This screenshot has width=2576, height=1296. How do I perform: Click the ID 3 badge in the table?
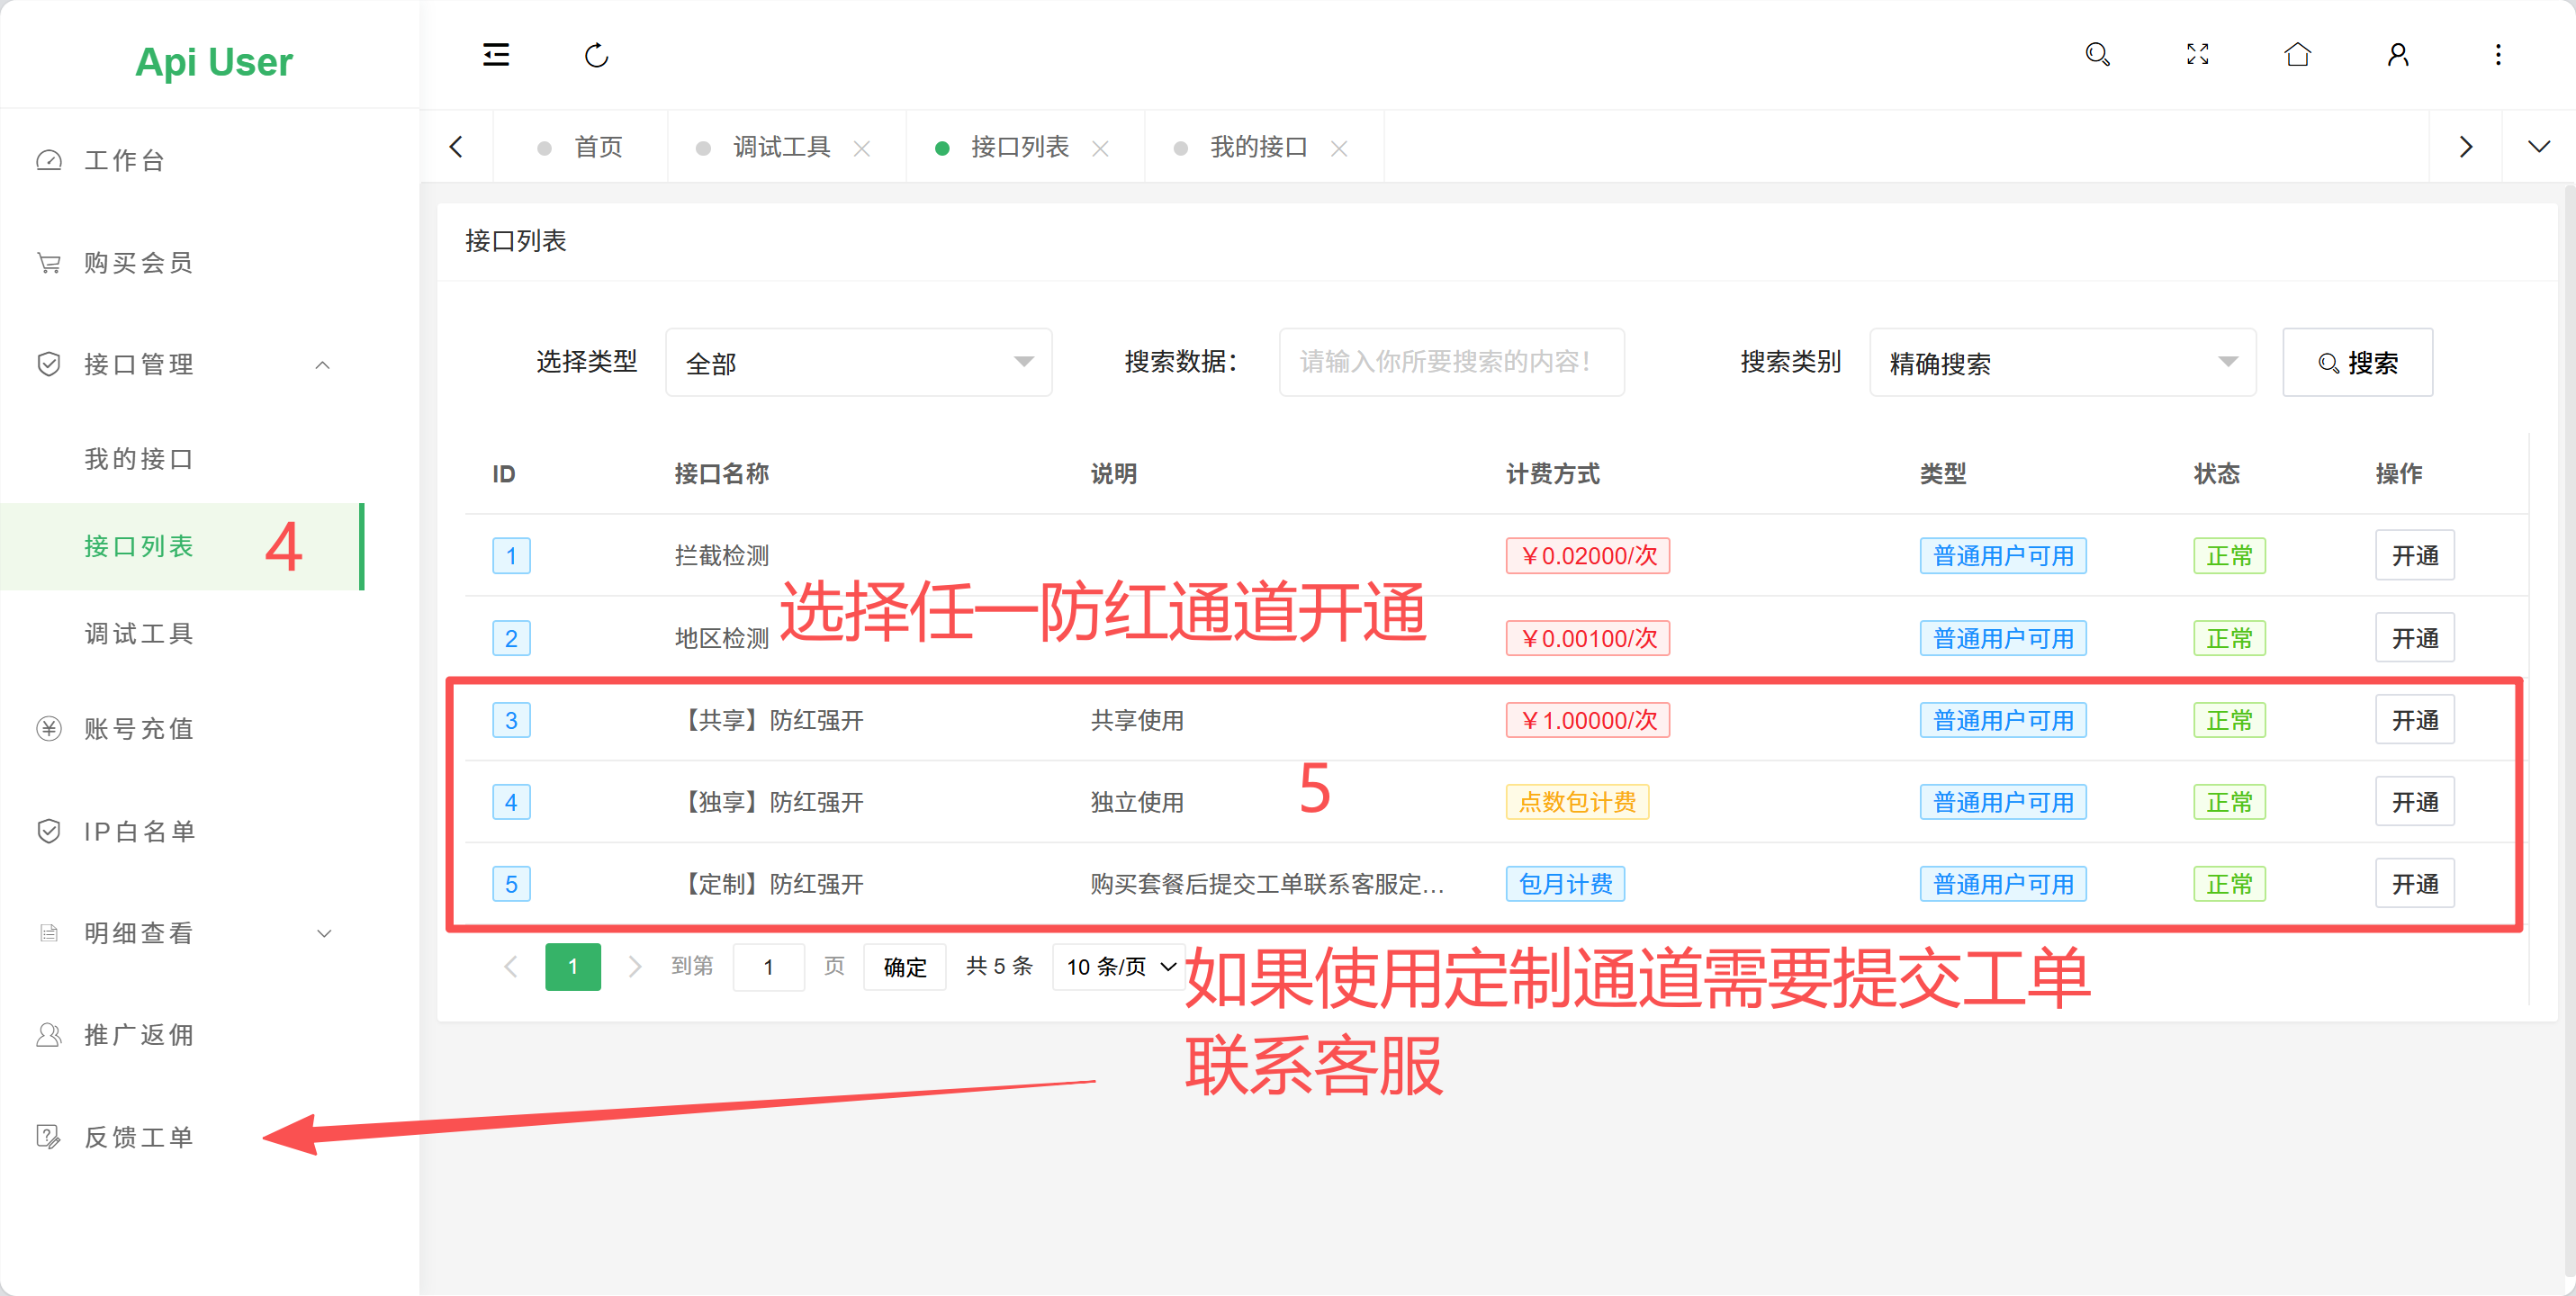(x=511, y=719)
